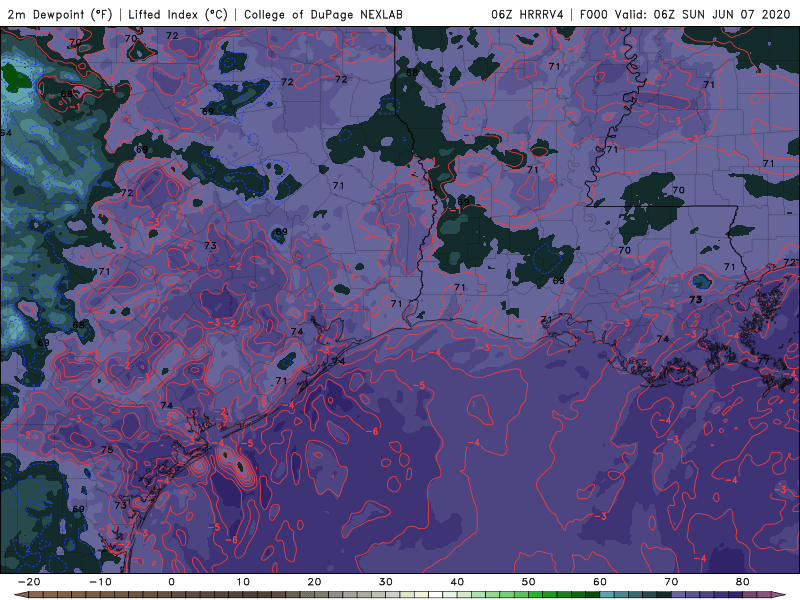Click the 30 label on the color scale
The width and height of the screenshot is (800, 600).
point(386,582)
